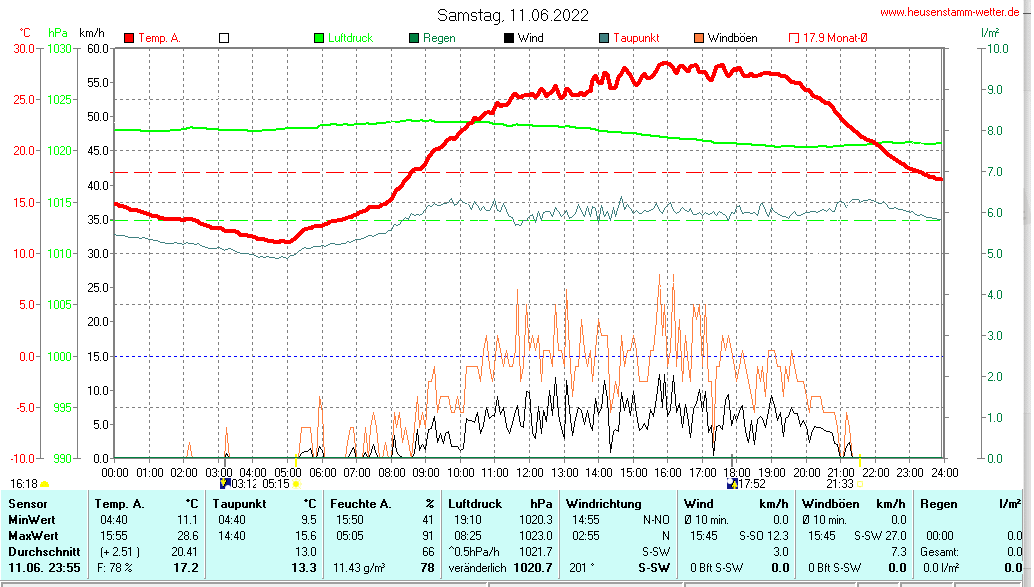The height and width of the screenshot is (587, 1034).
Task: Click the dark green Regen legend square
Action: pos(414,38)
